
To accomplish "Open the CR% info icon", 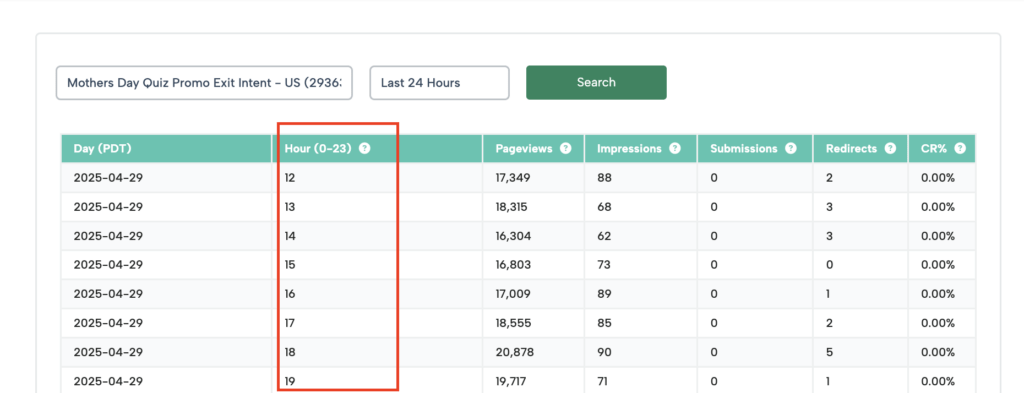I will [x=960, y=149].
